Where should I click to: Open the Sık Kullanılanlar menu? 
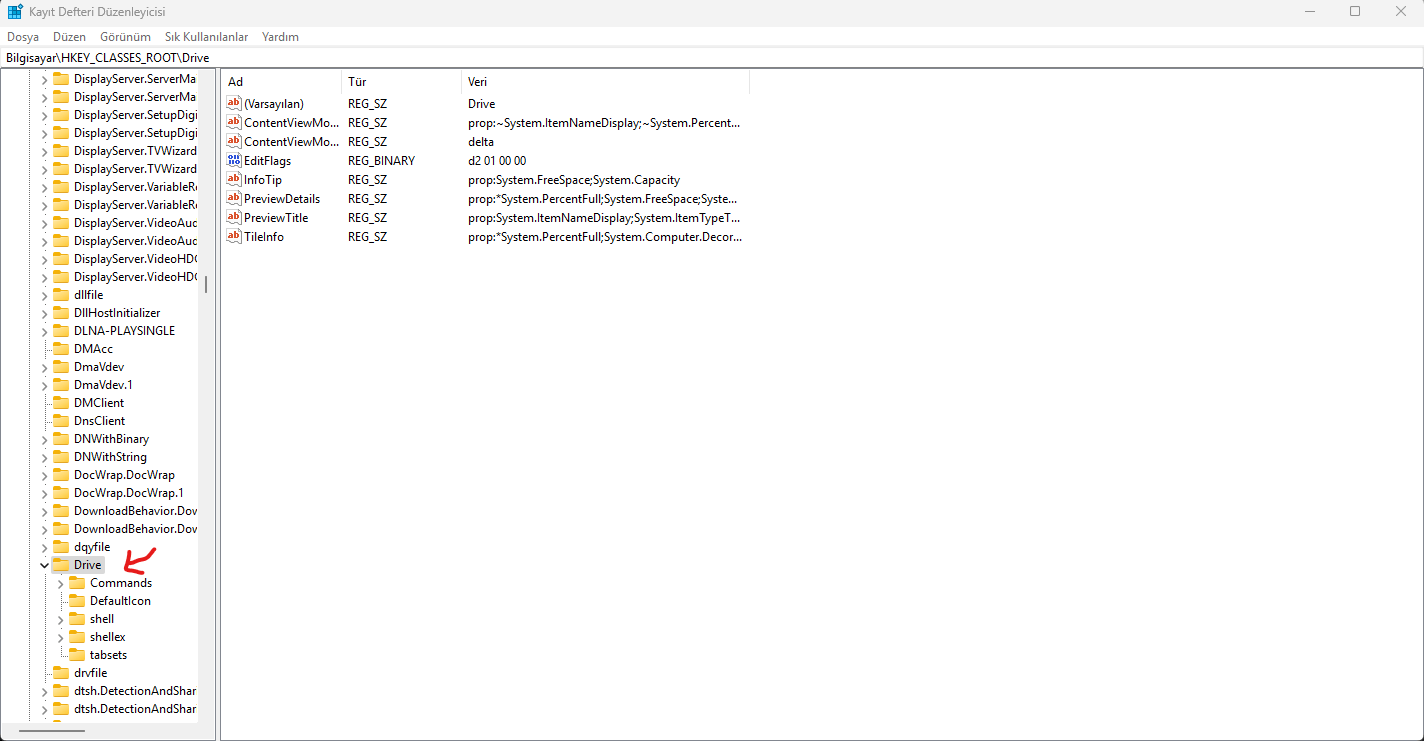pyautogui.click(x=206, y=37)
